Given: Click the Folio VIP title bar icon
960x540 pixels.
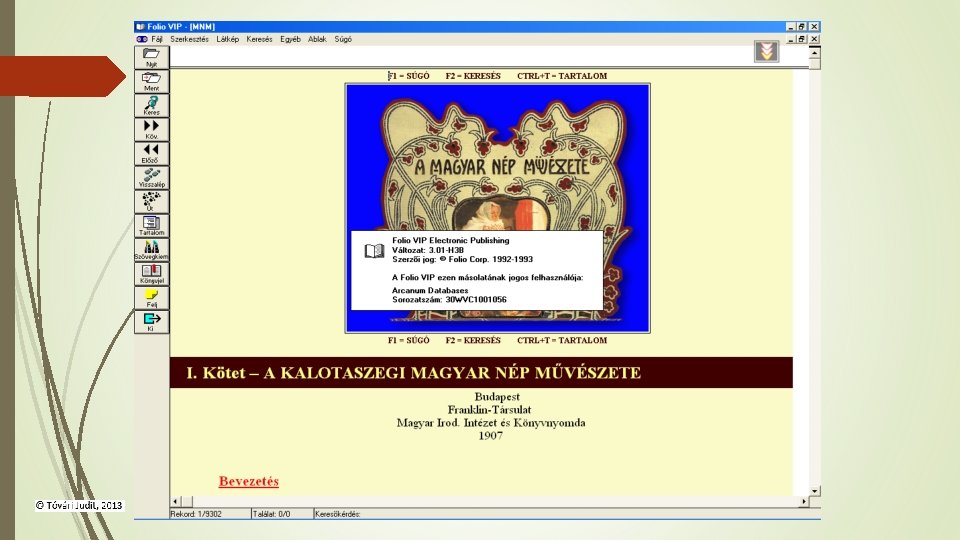Looking at the screenshot, I should [140, 27].
